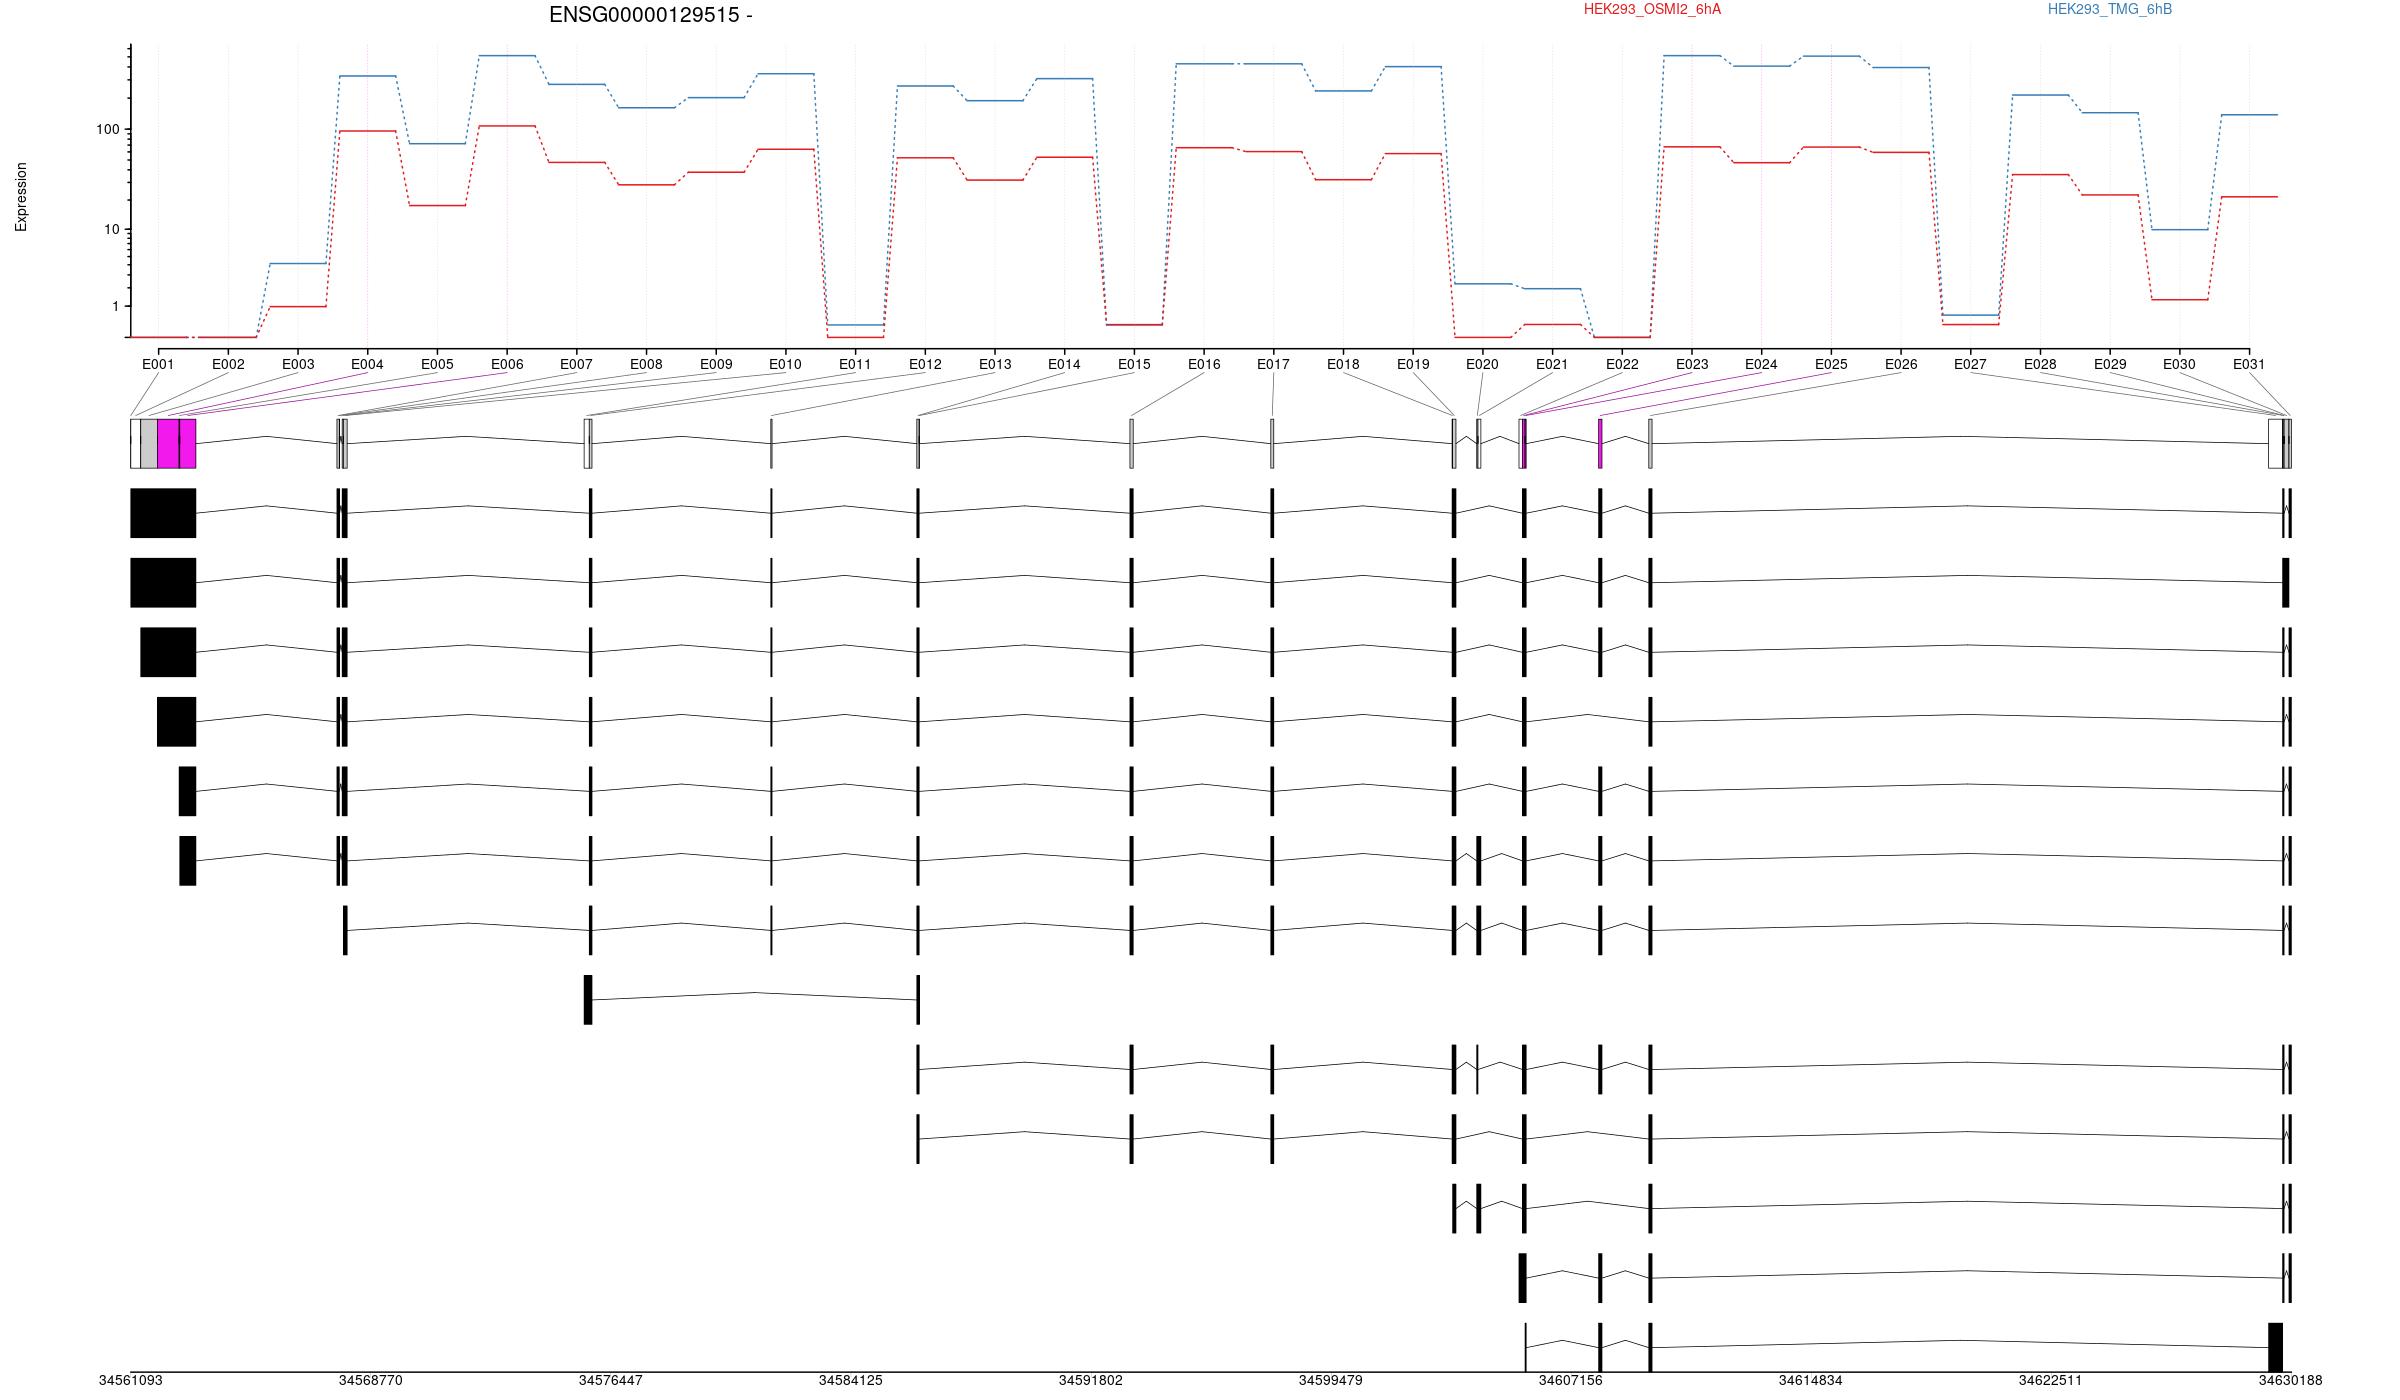
Task: Select exon label E020
Action: click(1482, 364)
